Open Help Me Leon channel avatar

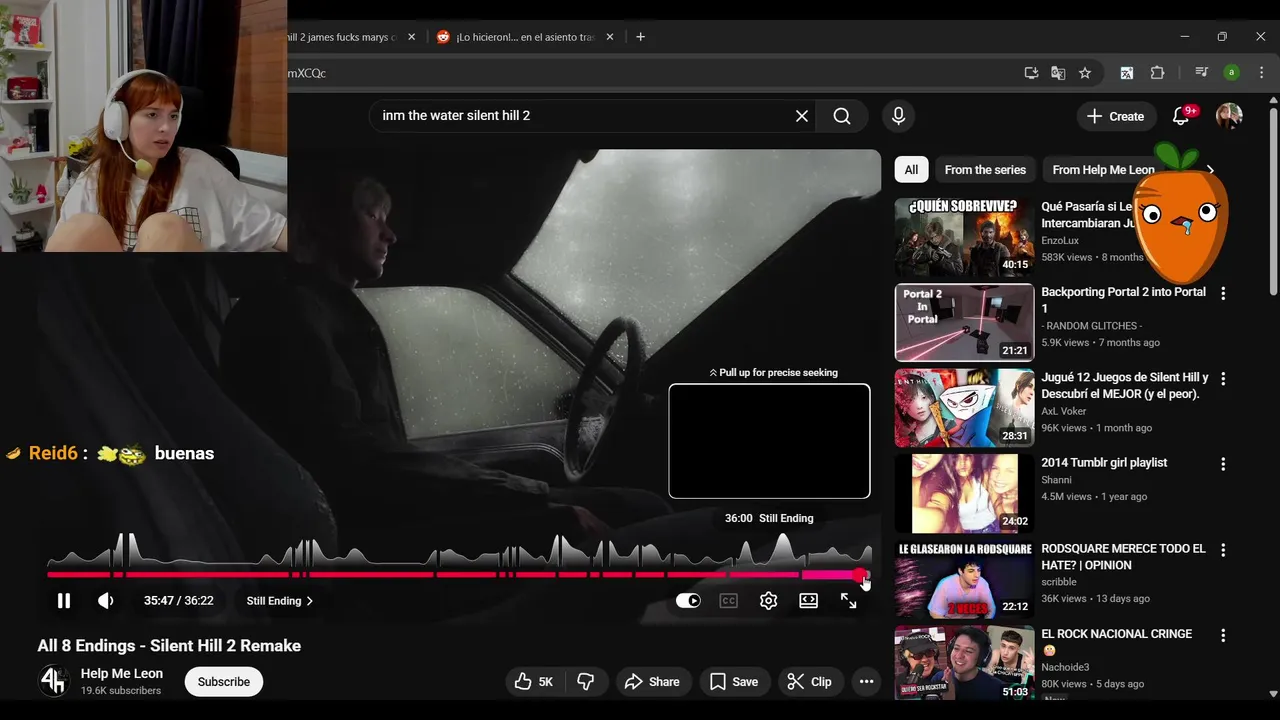[x=53, y=681]
